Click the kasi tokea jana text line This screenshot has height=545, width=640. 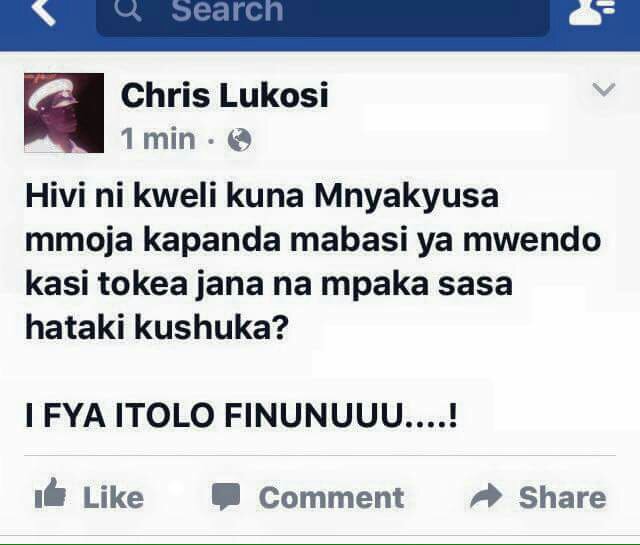point(269,284)
